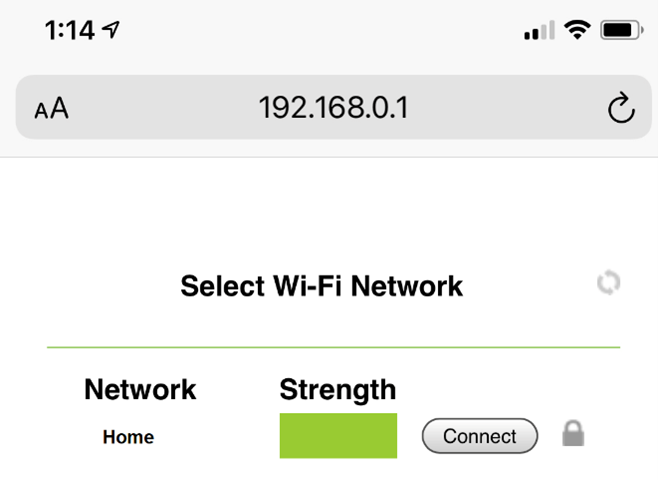This screenshot has width=658, height=480.
Task: Connect to the Home network
Action: click(480, 436)
